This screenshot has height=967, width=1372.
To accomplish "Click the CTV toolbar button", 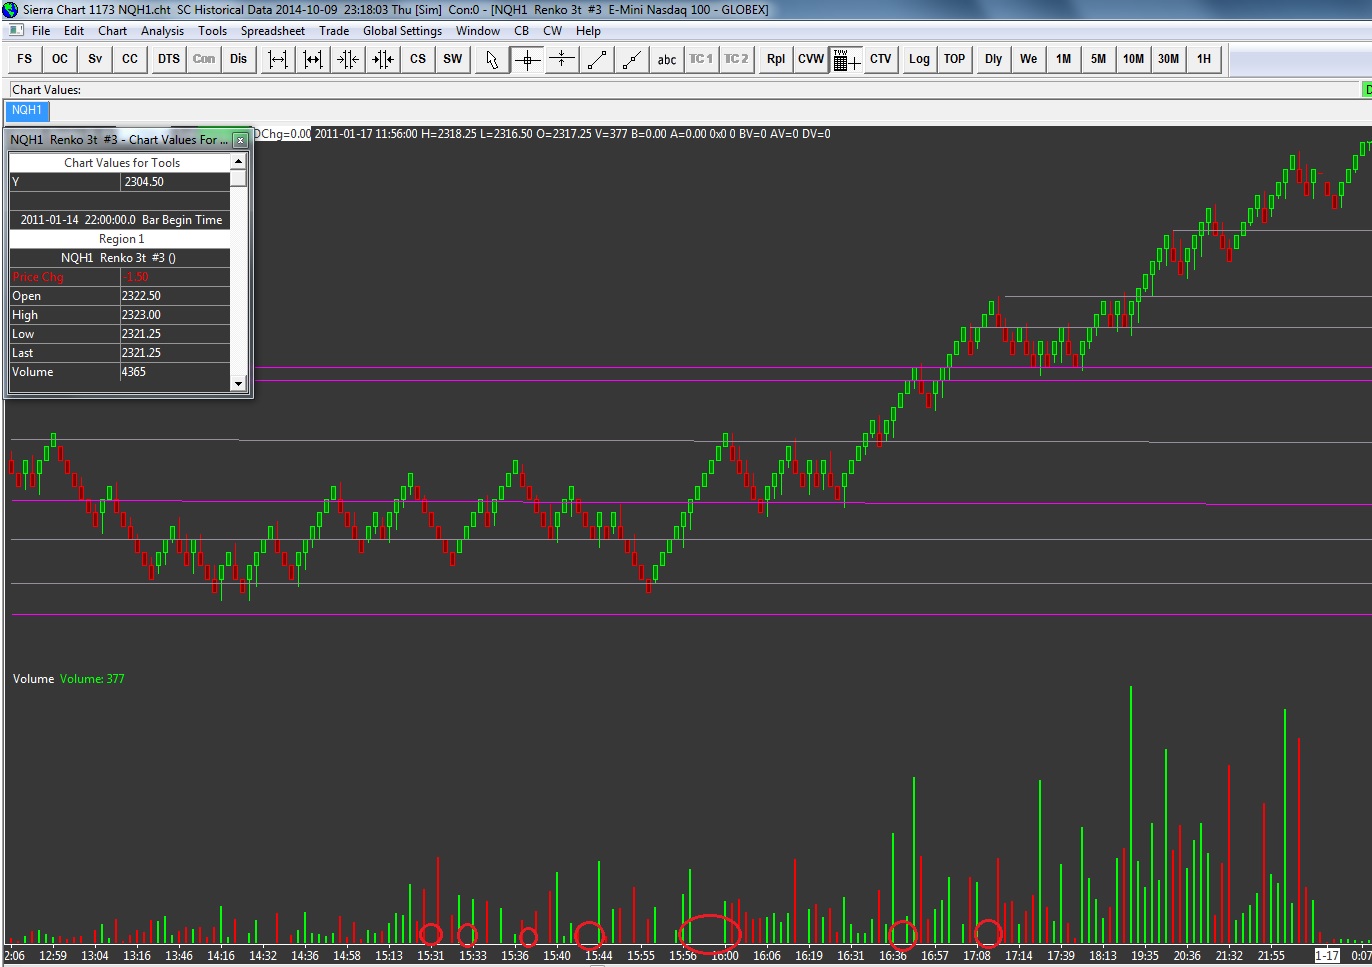I will click(881, 59).
